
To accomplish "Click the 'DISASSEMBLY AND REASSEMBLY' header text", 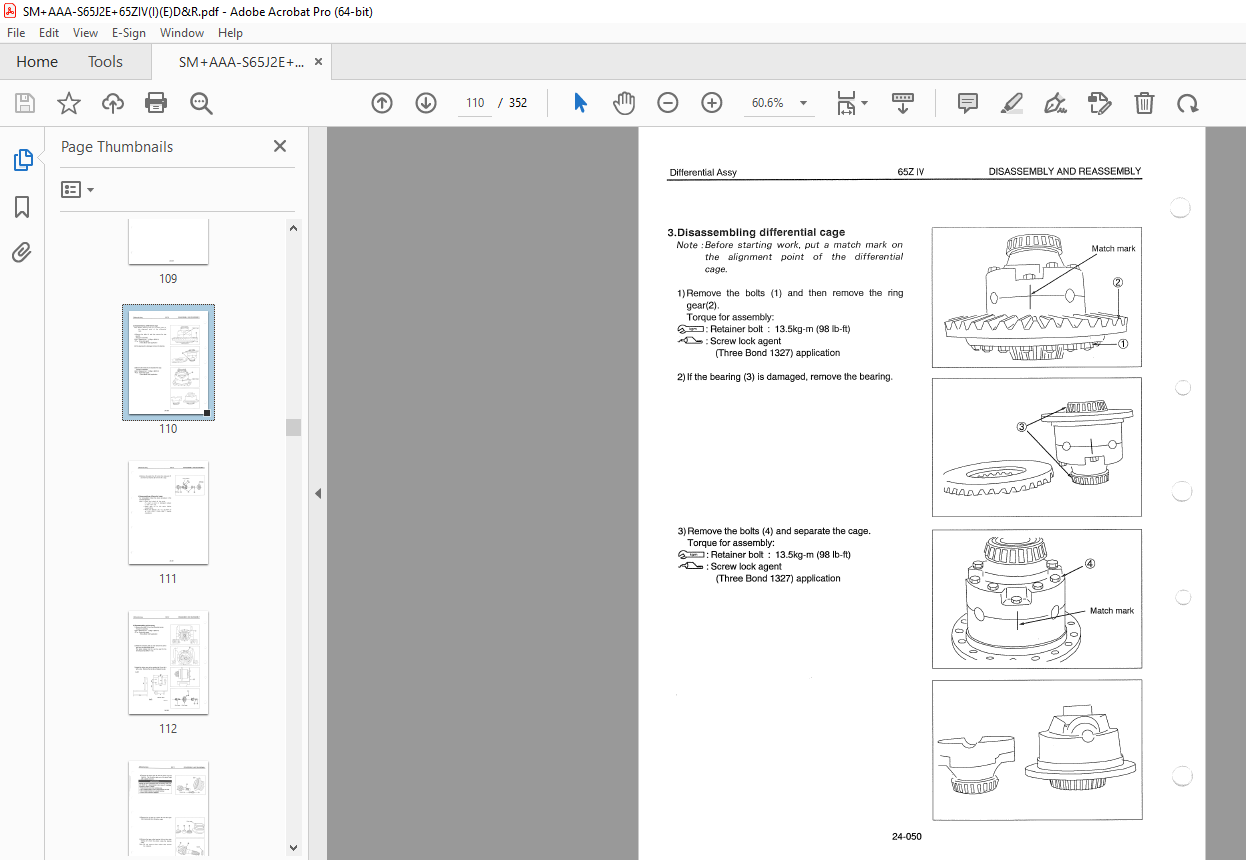I will click(1065, 172).
